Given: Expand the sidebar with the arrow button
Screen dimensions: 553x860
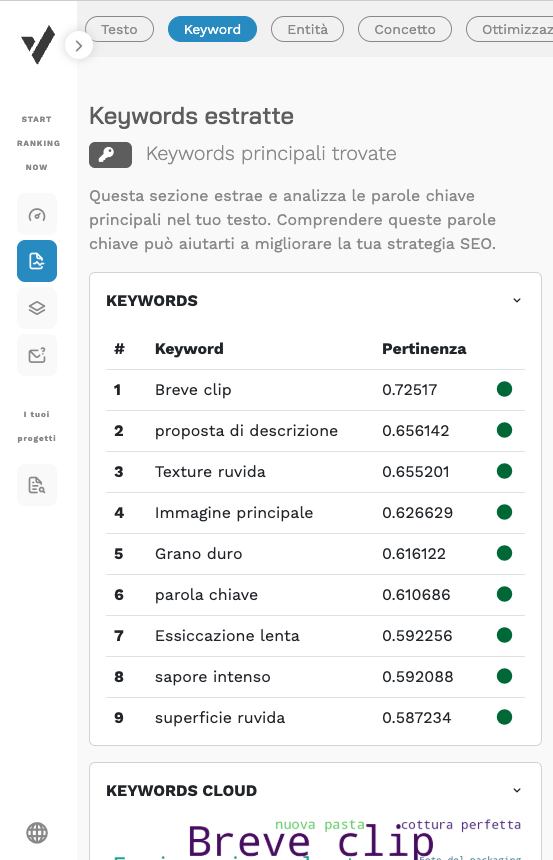Looking at the screenshot, I should (78, 46).
